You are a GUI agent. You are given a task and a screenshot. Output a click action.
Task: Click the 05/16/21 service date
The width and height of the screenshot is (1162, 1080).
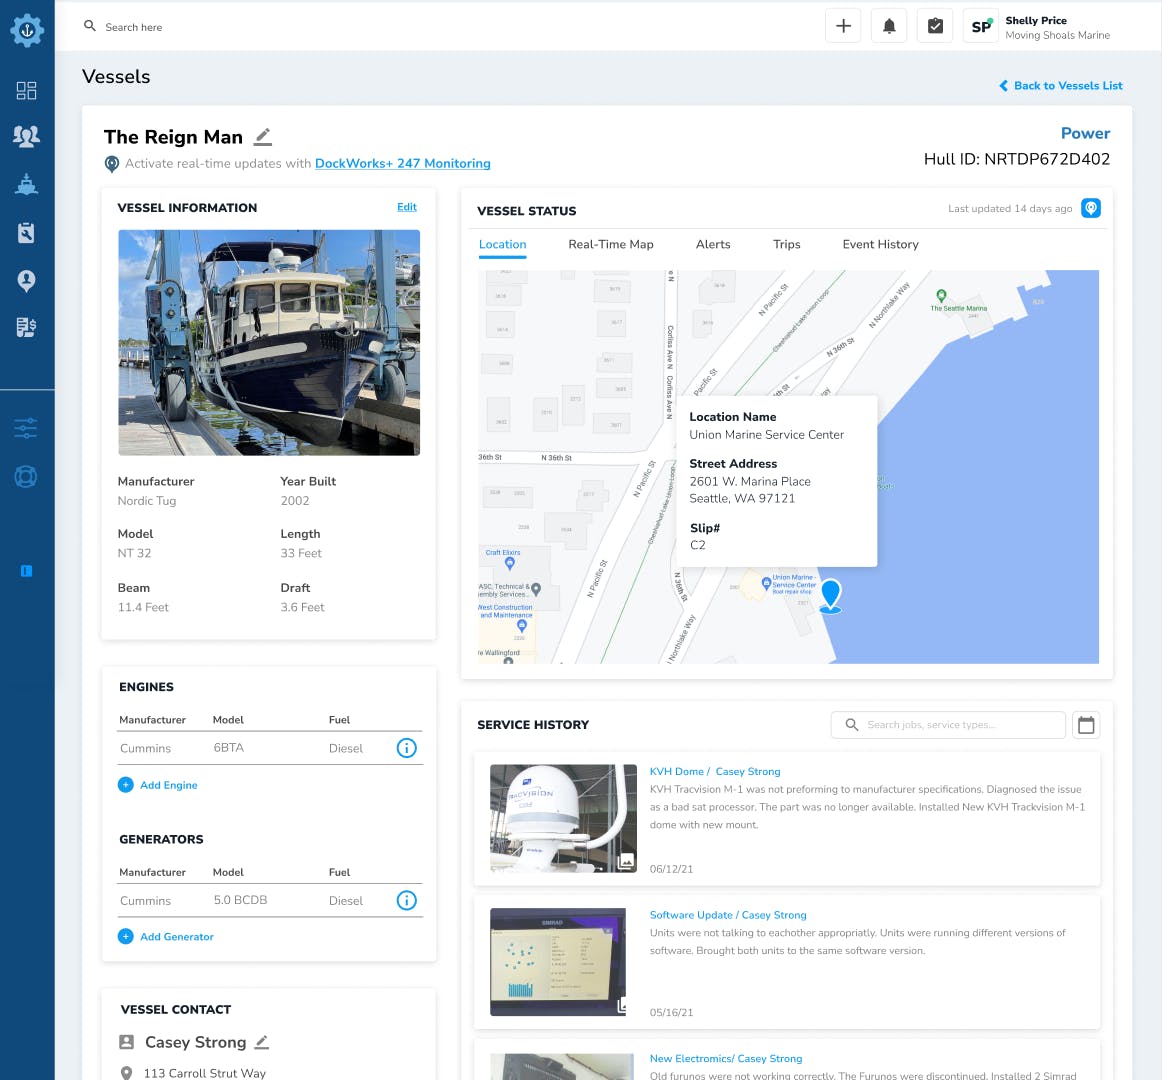pos(671,1013)
